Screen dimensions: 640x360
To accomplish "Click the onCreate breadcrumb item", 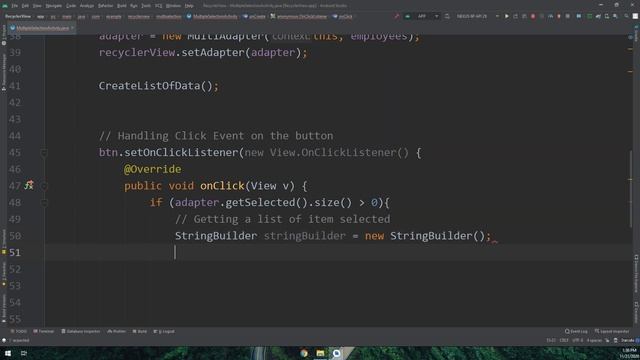I will (x=254, y=17).
